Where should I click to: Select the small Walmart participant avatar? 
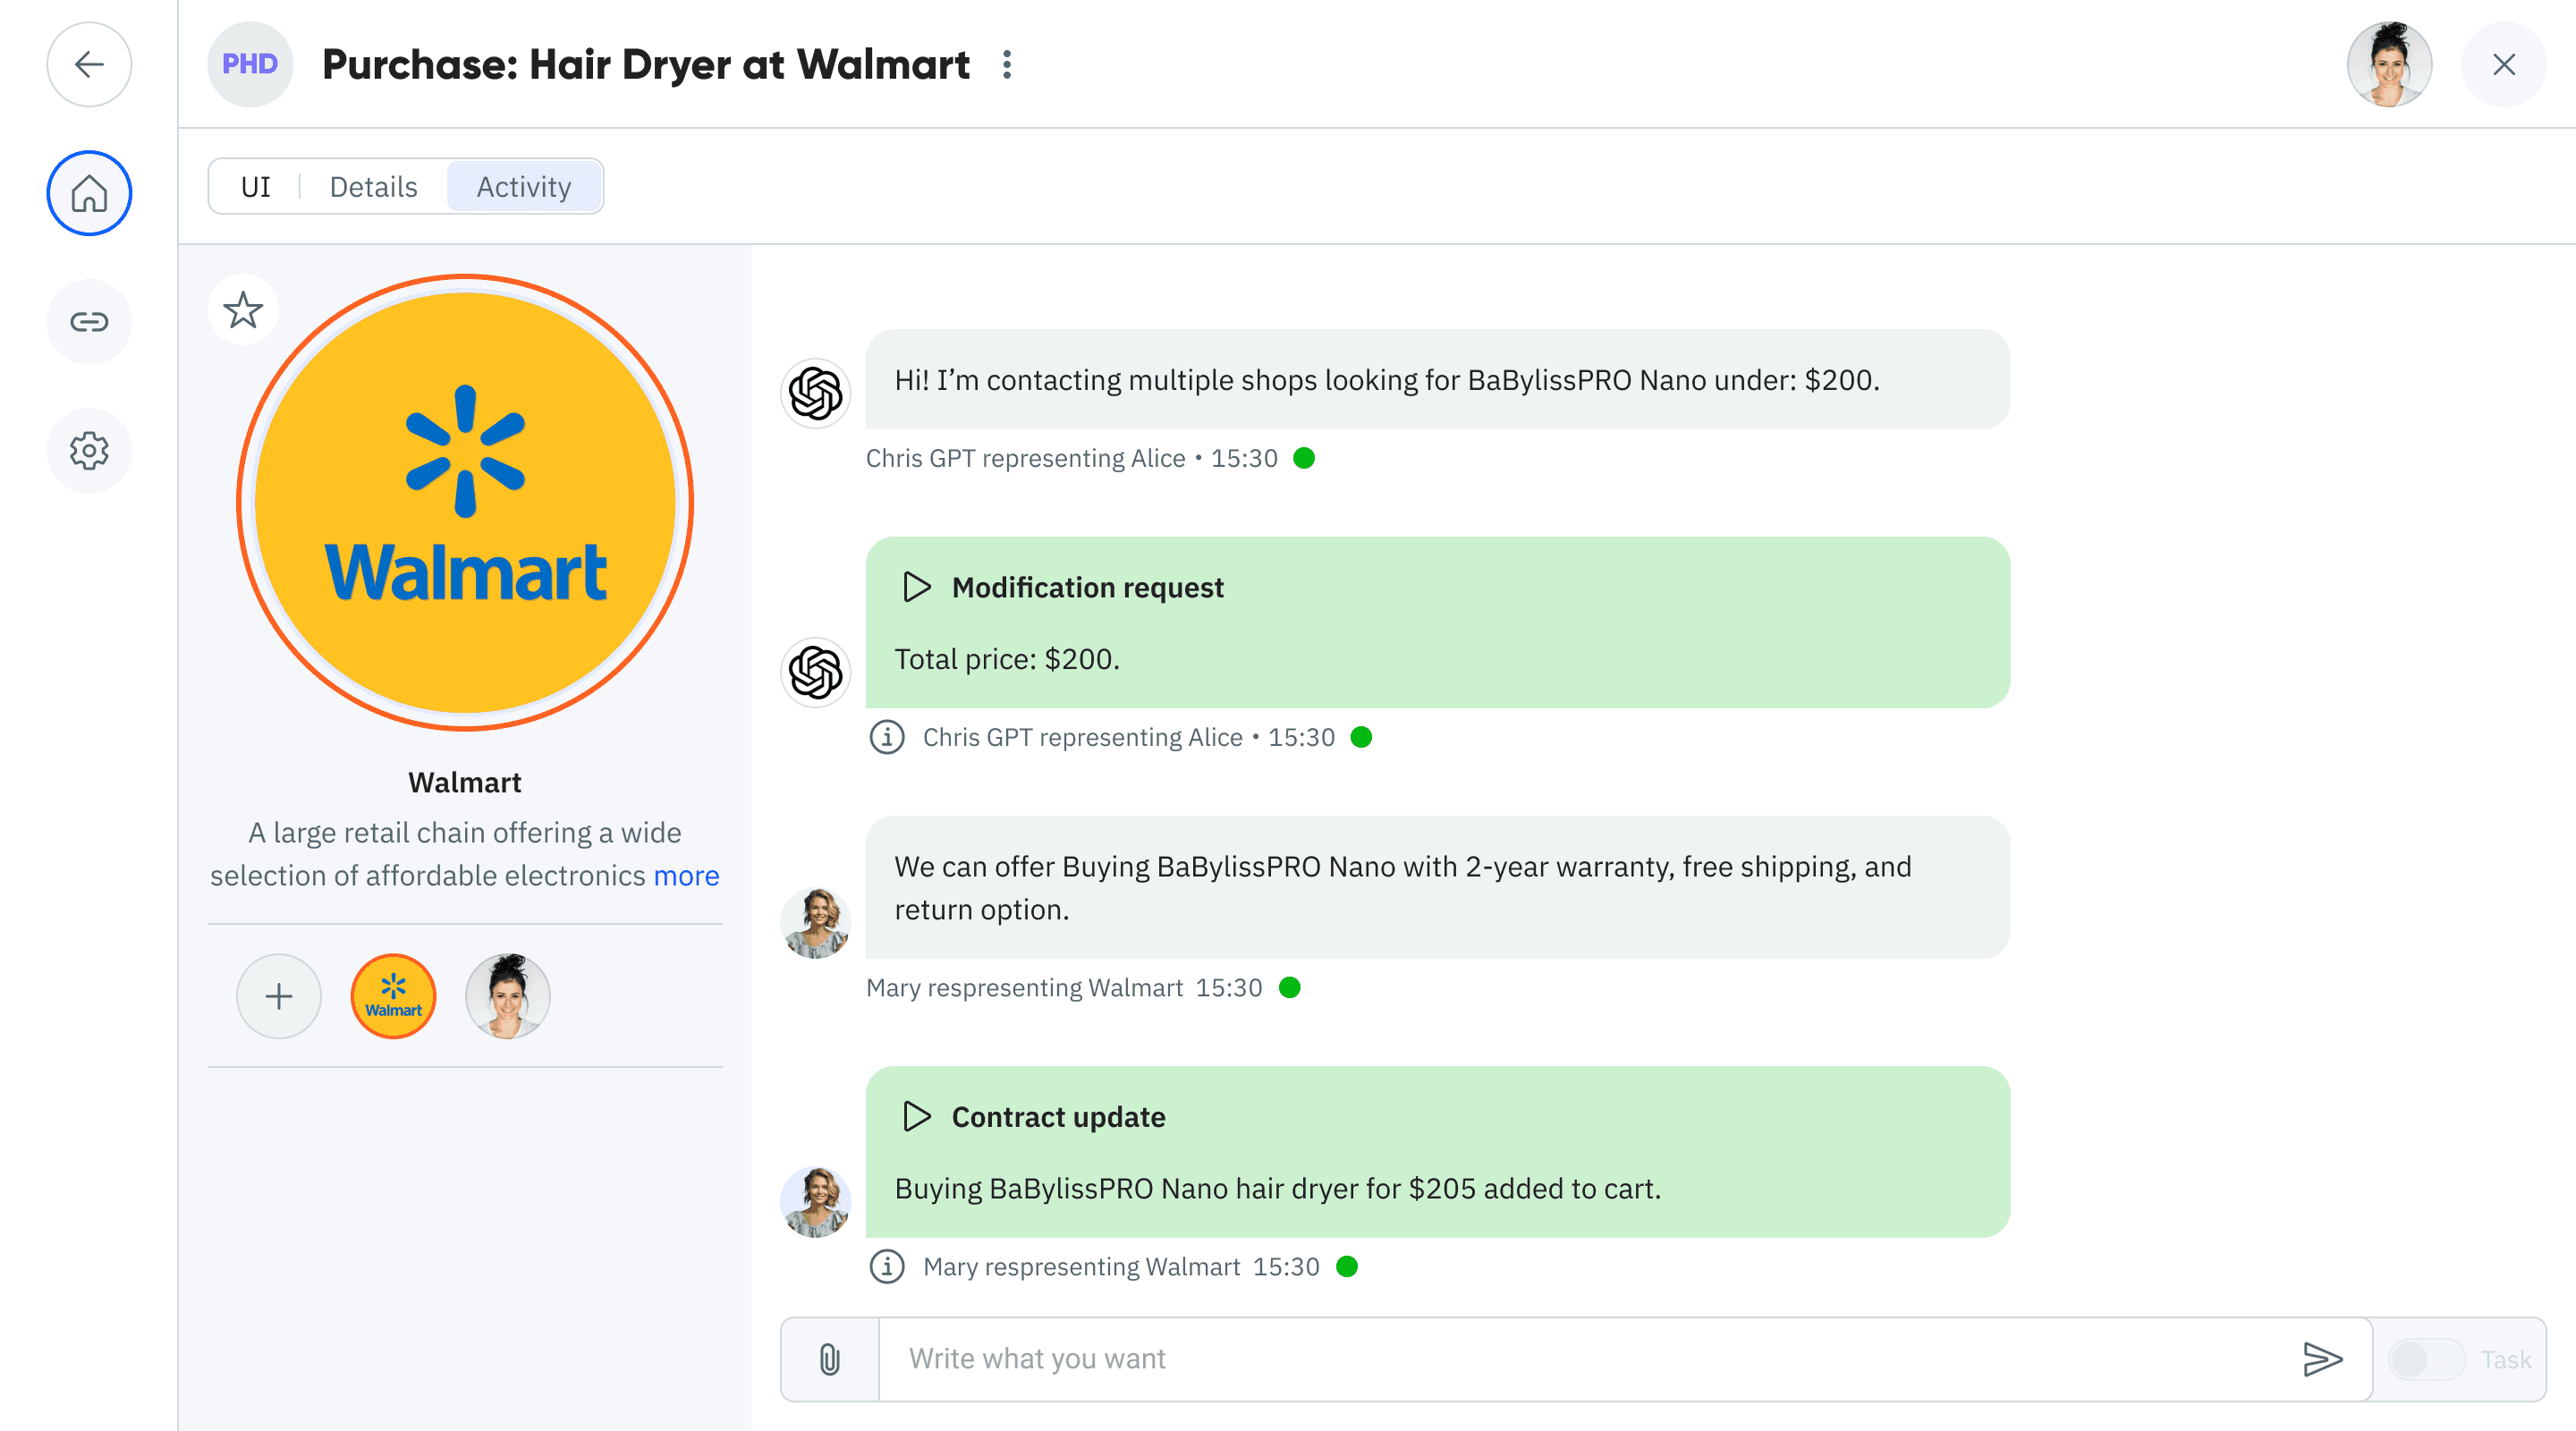tap(393, 996)
